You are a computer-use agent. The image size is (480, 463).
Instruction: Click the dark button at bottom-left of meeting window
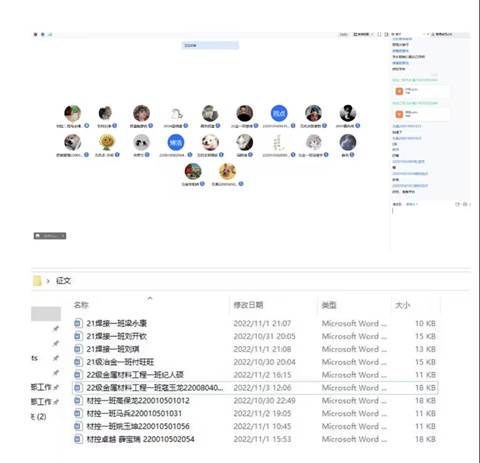[x=50, y=236]
